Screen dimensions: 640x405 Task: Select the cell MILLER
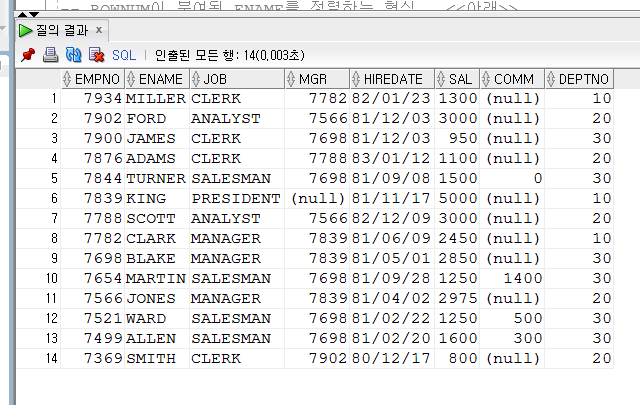(156, 98)
